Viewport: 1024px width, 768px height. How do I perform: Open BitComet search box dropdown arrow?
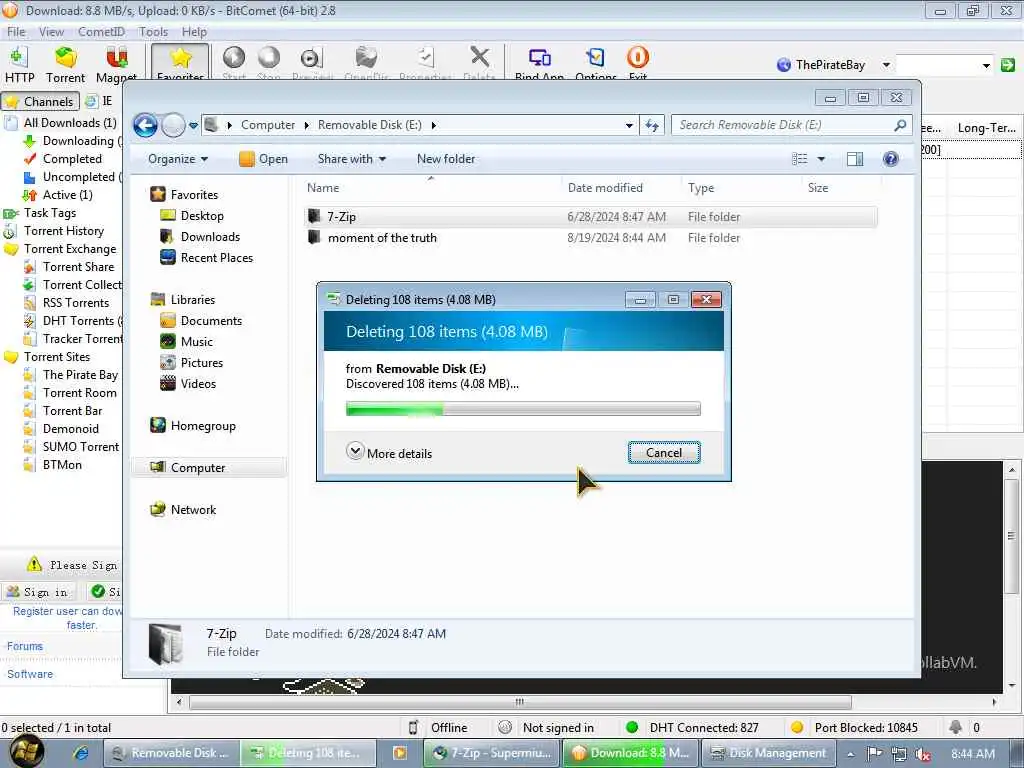tap(985, 65)
